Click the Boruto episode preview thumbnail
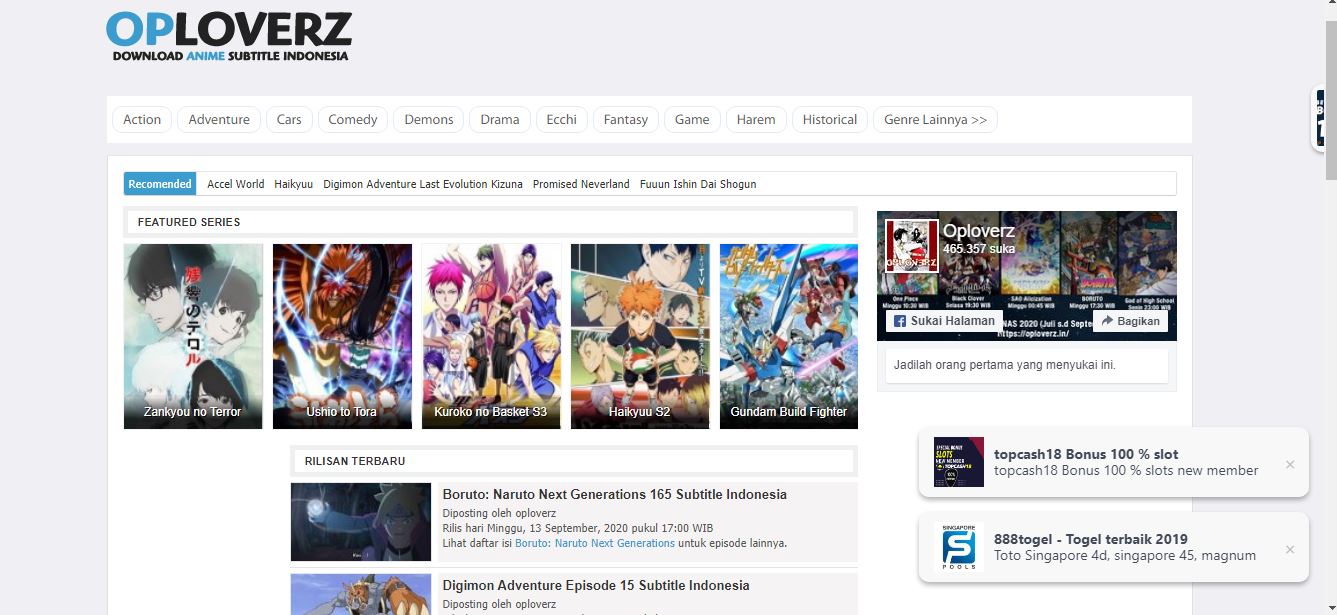Image resolution: width=1337 pixels, height=615 pixels. [361, 522]
